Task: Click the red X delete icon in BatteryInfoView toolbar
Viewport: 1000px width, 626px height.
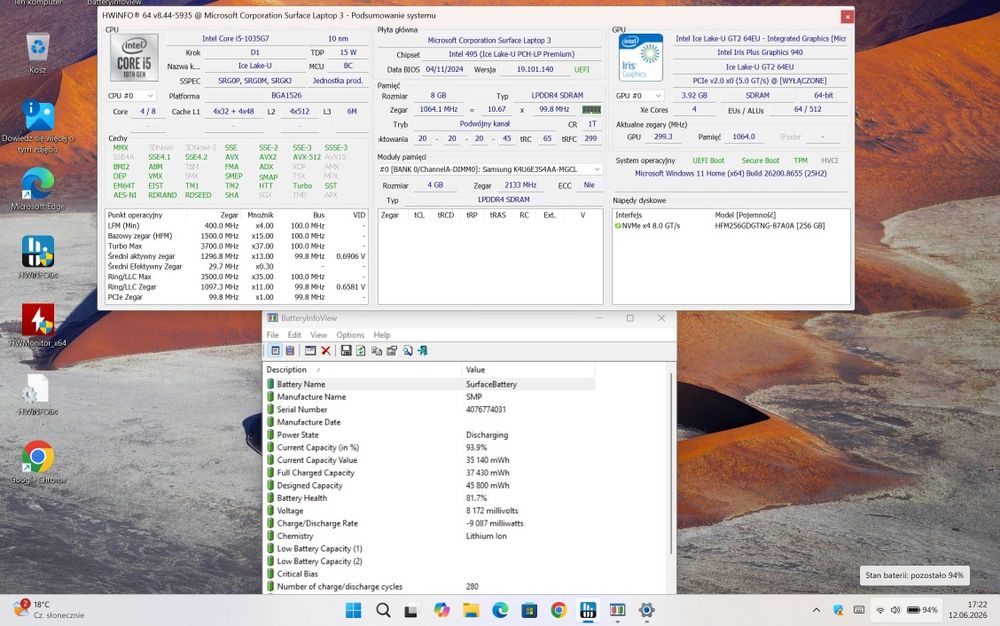Action: coord(326,351)
